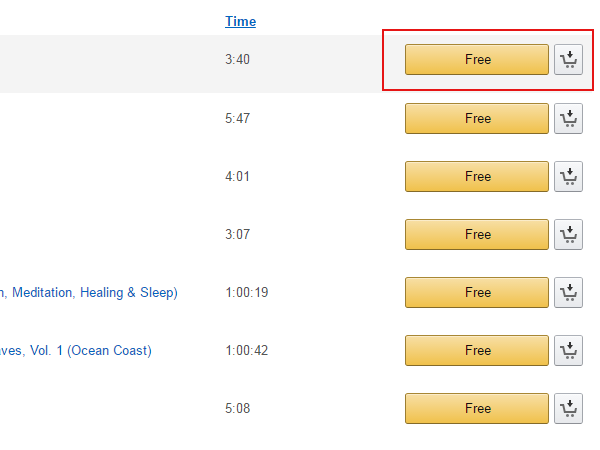This screenshot has height=450, width=600.
Task: Get the 1:00:42 track with Free button
Action: click(477, 351)
